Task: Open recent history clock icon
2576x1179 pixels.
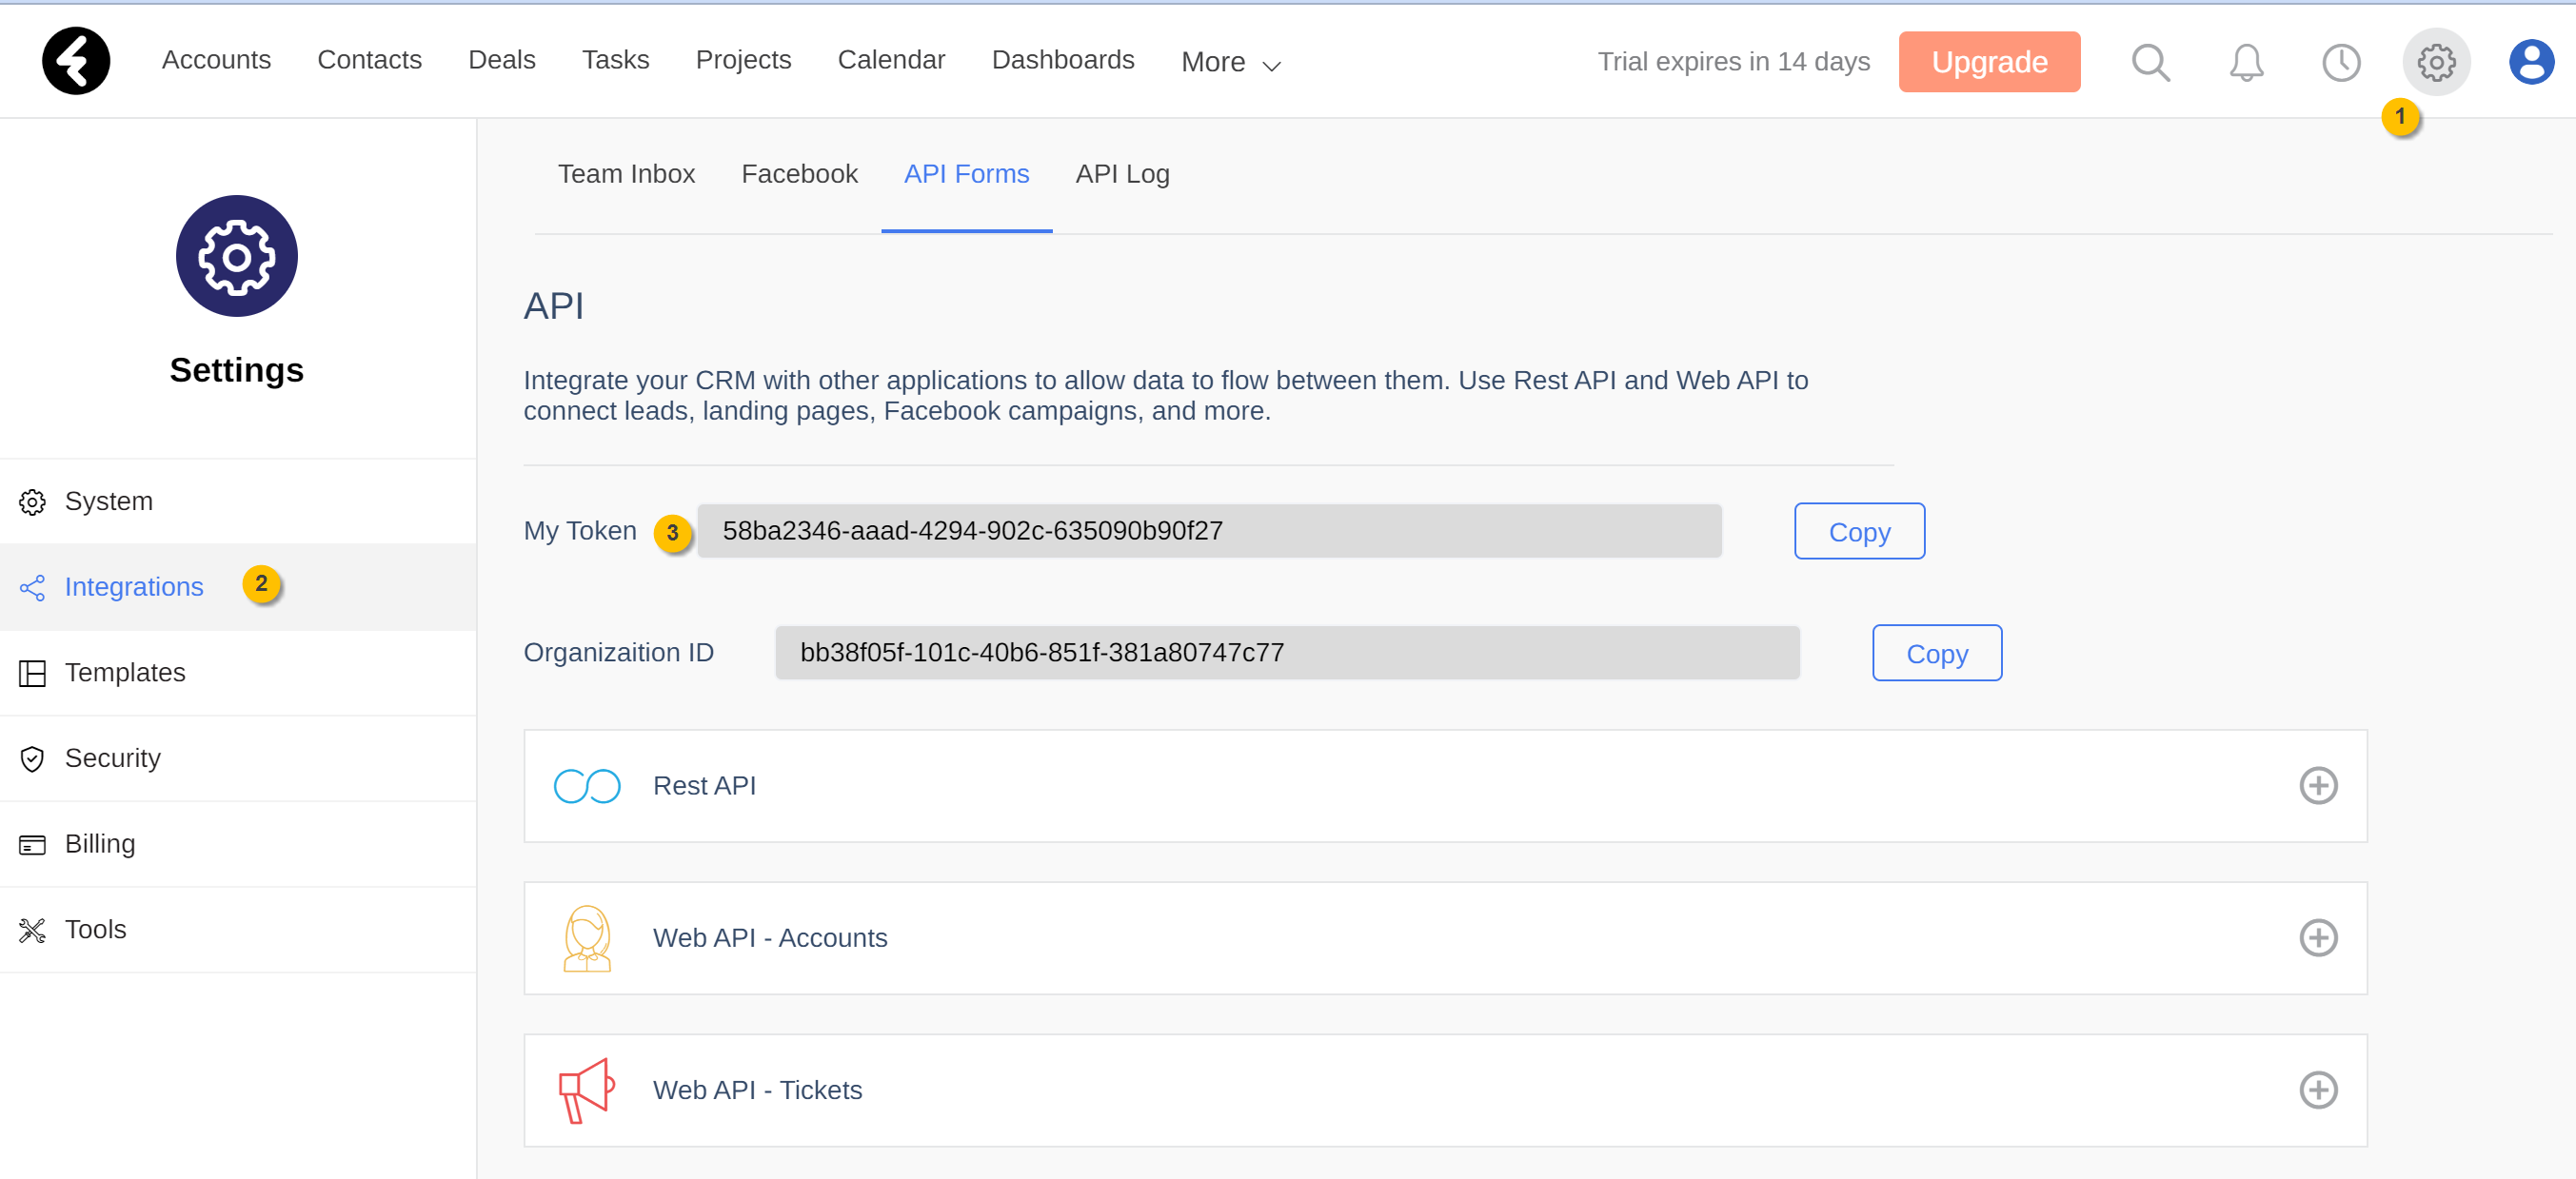Action: click(2340, 62)
